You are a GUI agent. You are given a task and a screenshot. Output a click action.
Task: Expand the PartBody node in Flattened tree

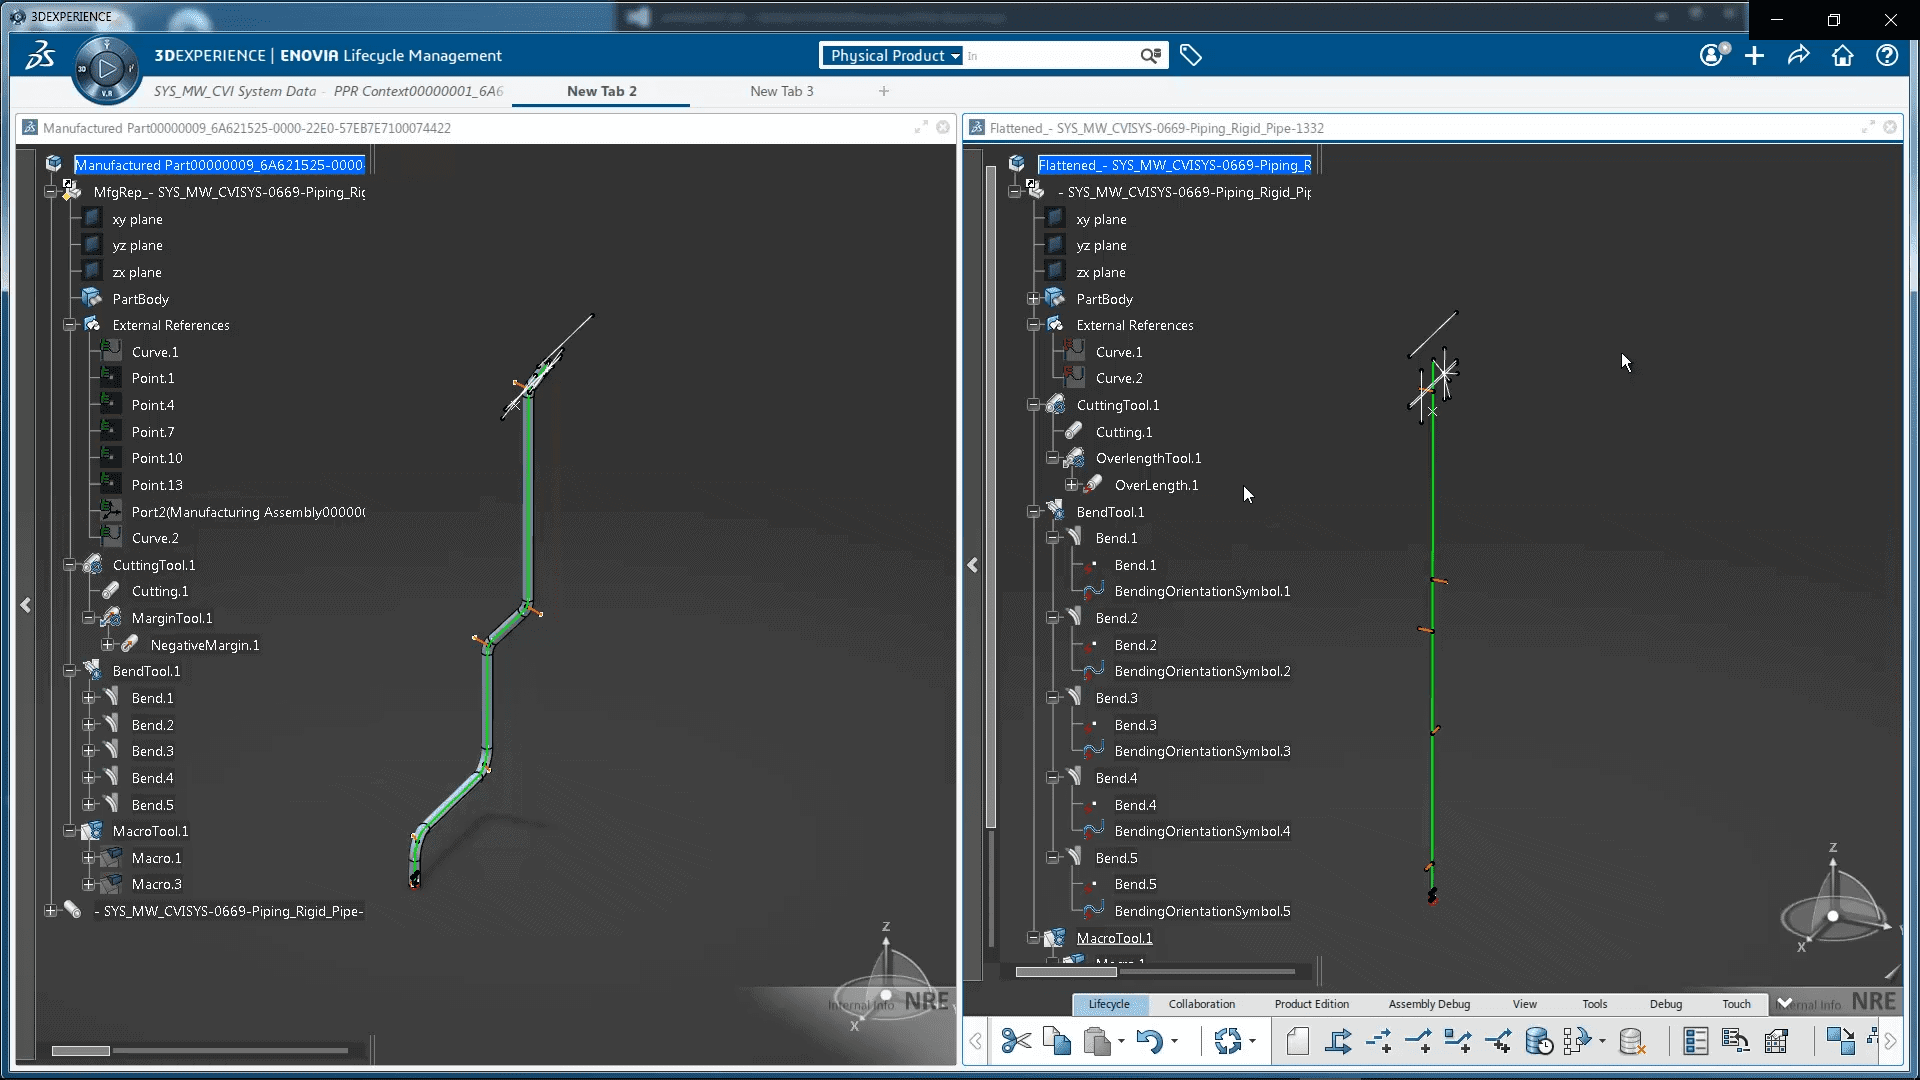click(x=1034, y=299)
